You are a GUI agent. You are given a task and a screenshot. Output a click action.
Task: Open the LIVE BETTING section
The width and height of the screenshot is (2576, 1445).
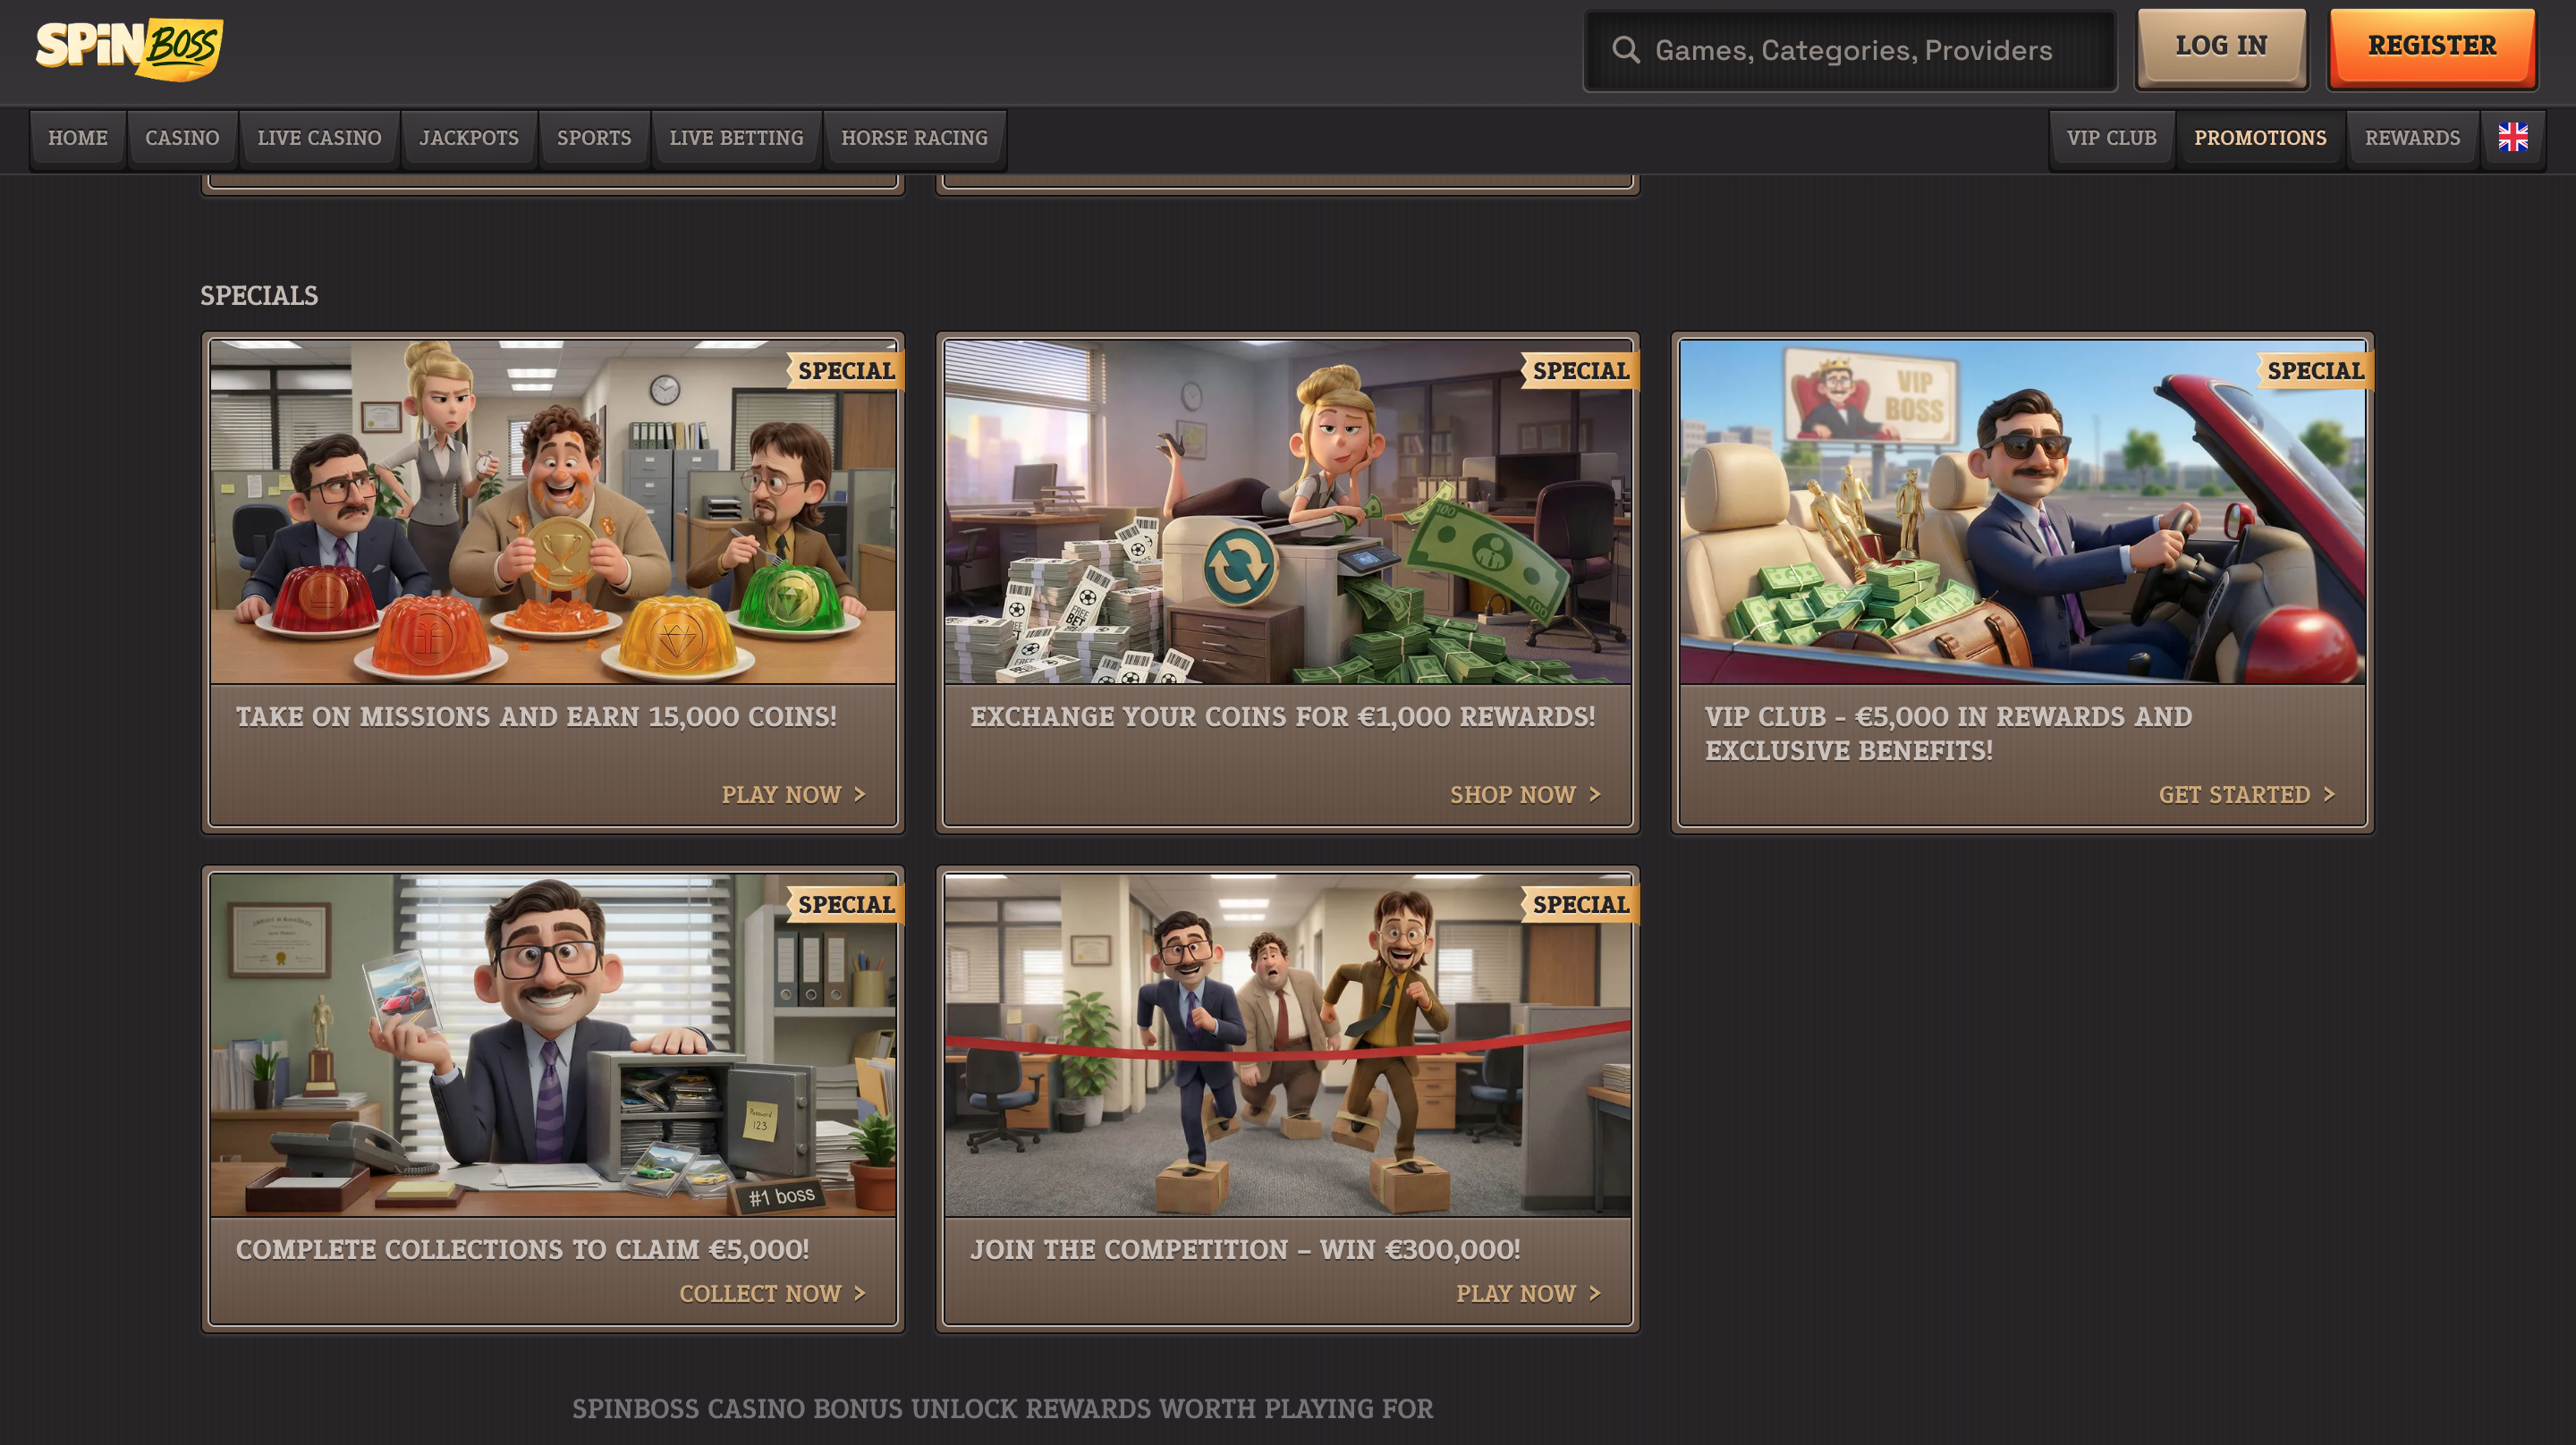click(x=736, y=138)
